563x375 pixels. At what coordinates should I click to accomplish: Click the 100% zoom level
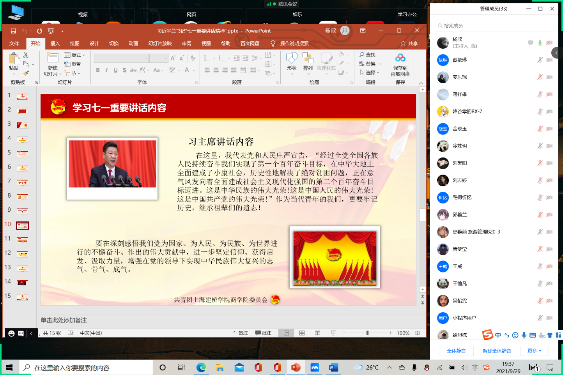(403, 333)
